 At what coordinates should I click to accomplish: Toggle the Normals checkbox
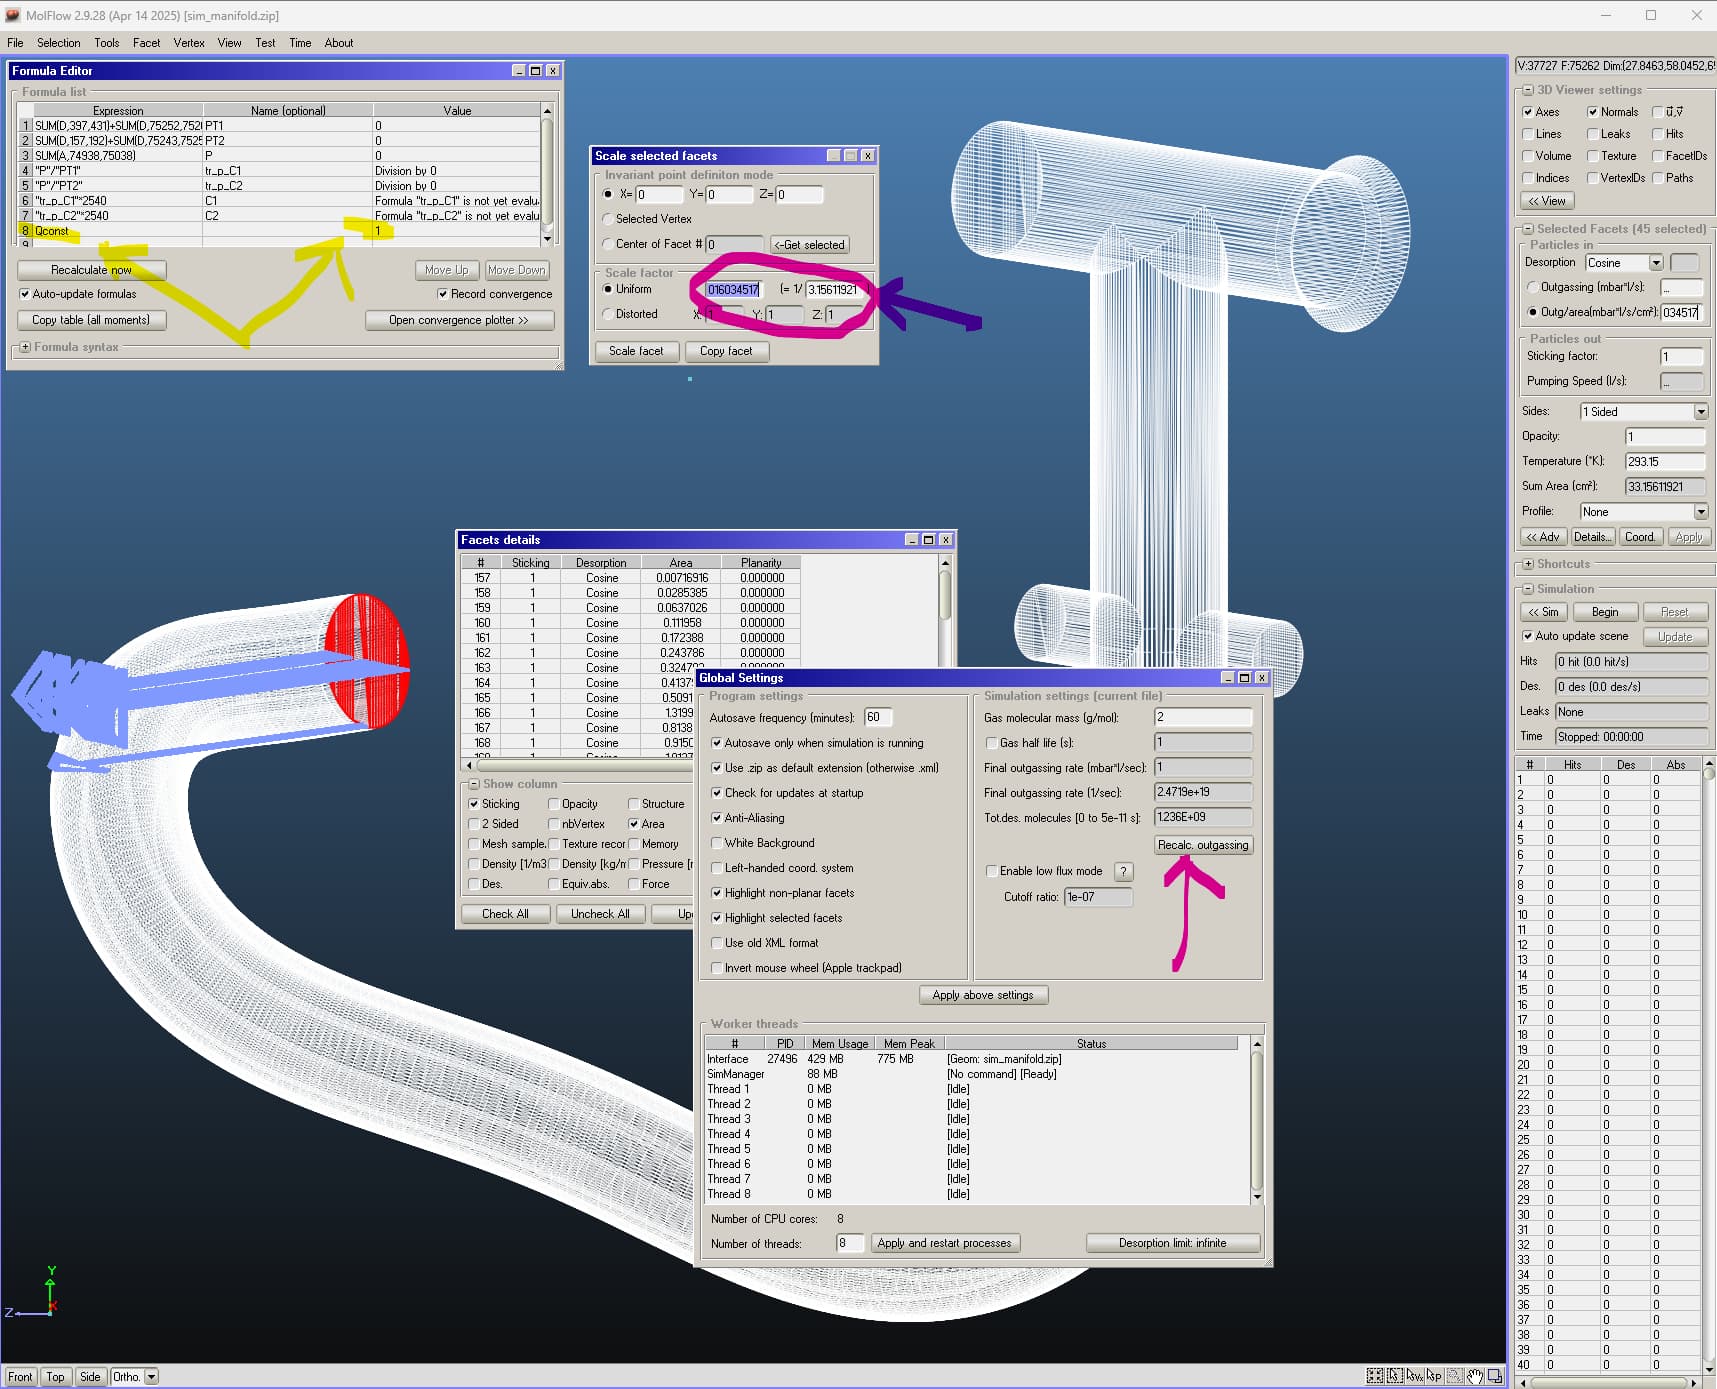pyautogui.click(x=1592, y=112)
